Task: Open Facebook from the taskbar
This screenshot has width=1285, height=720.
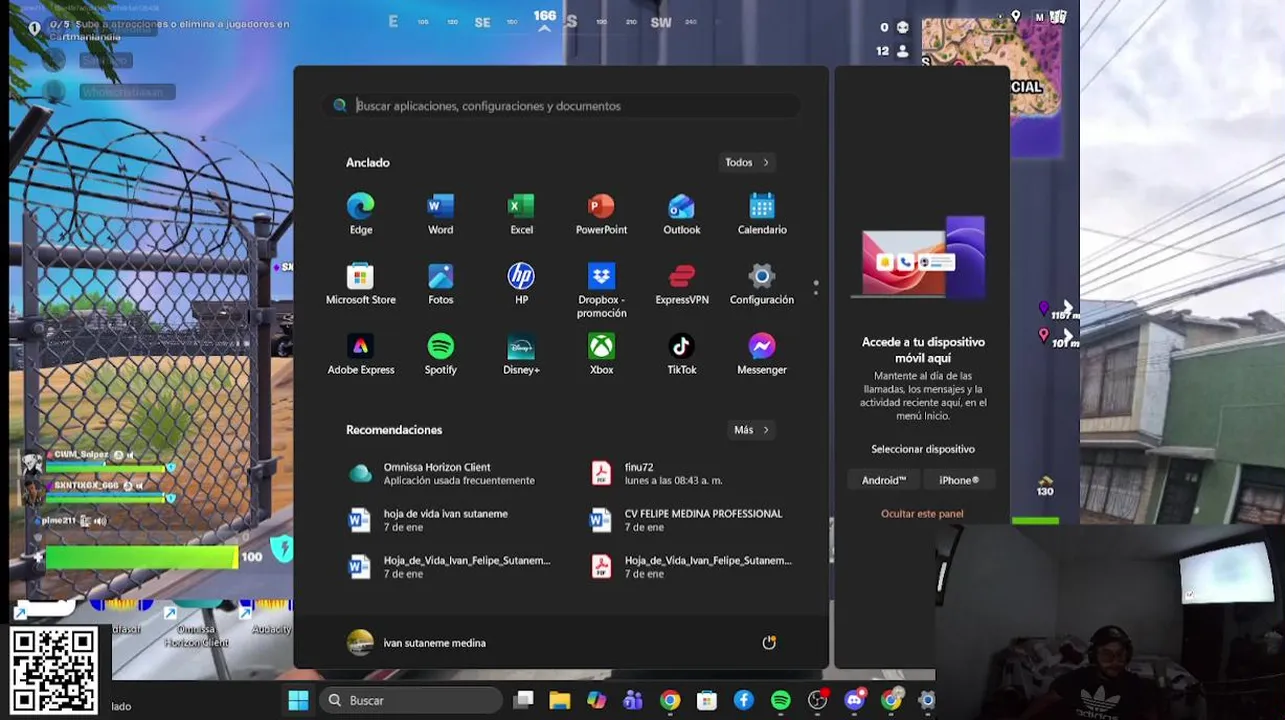Action: click(x=744, y=700)
